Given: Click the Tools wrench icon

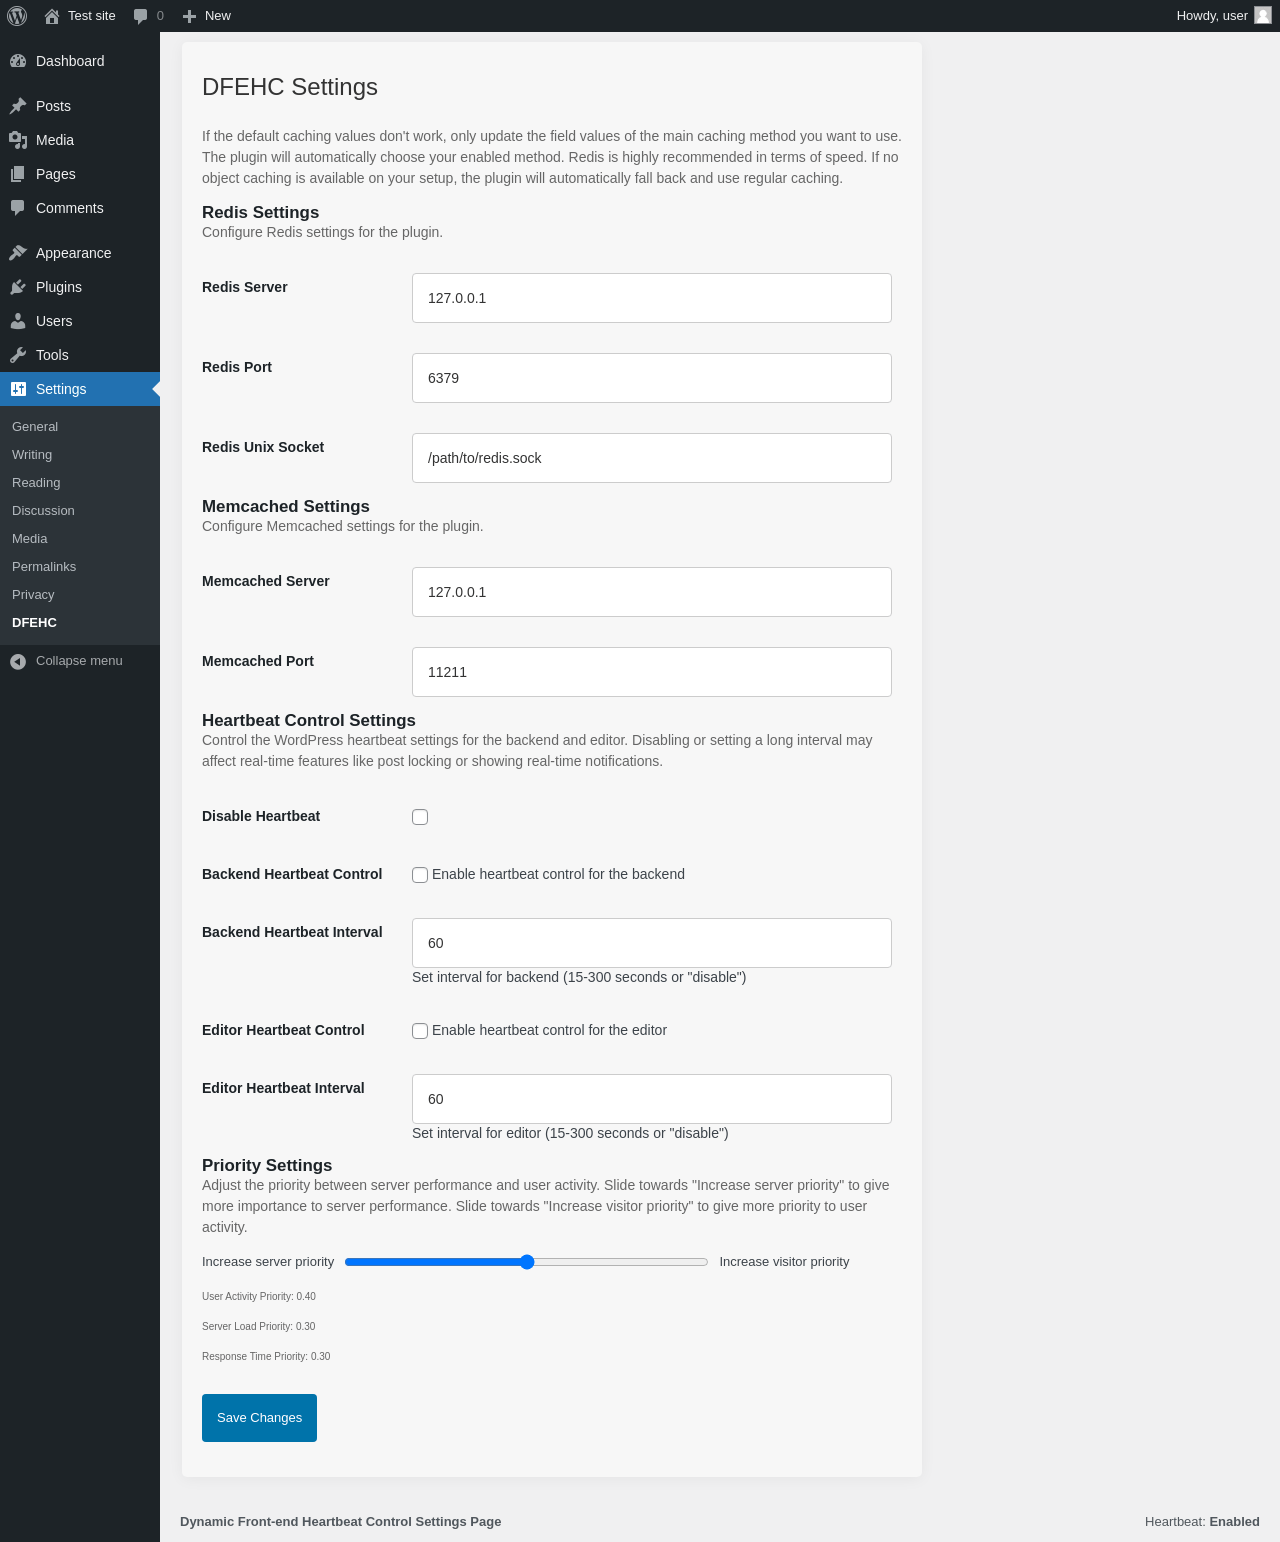Looking at the screenshot, I should coord(18,355).
